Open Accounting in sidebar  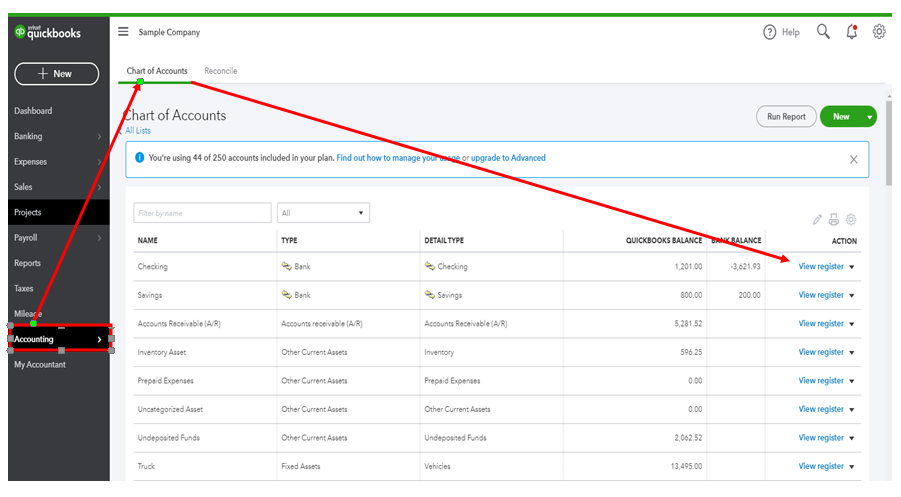click(34, 339)
